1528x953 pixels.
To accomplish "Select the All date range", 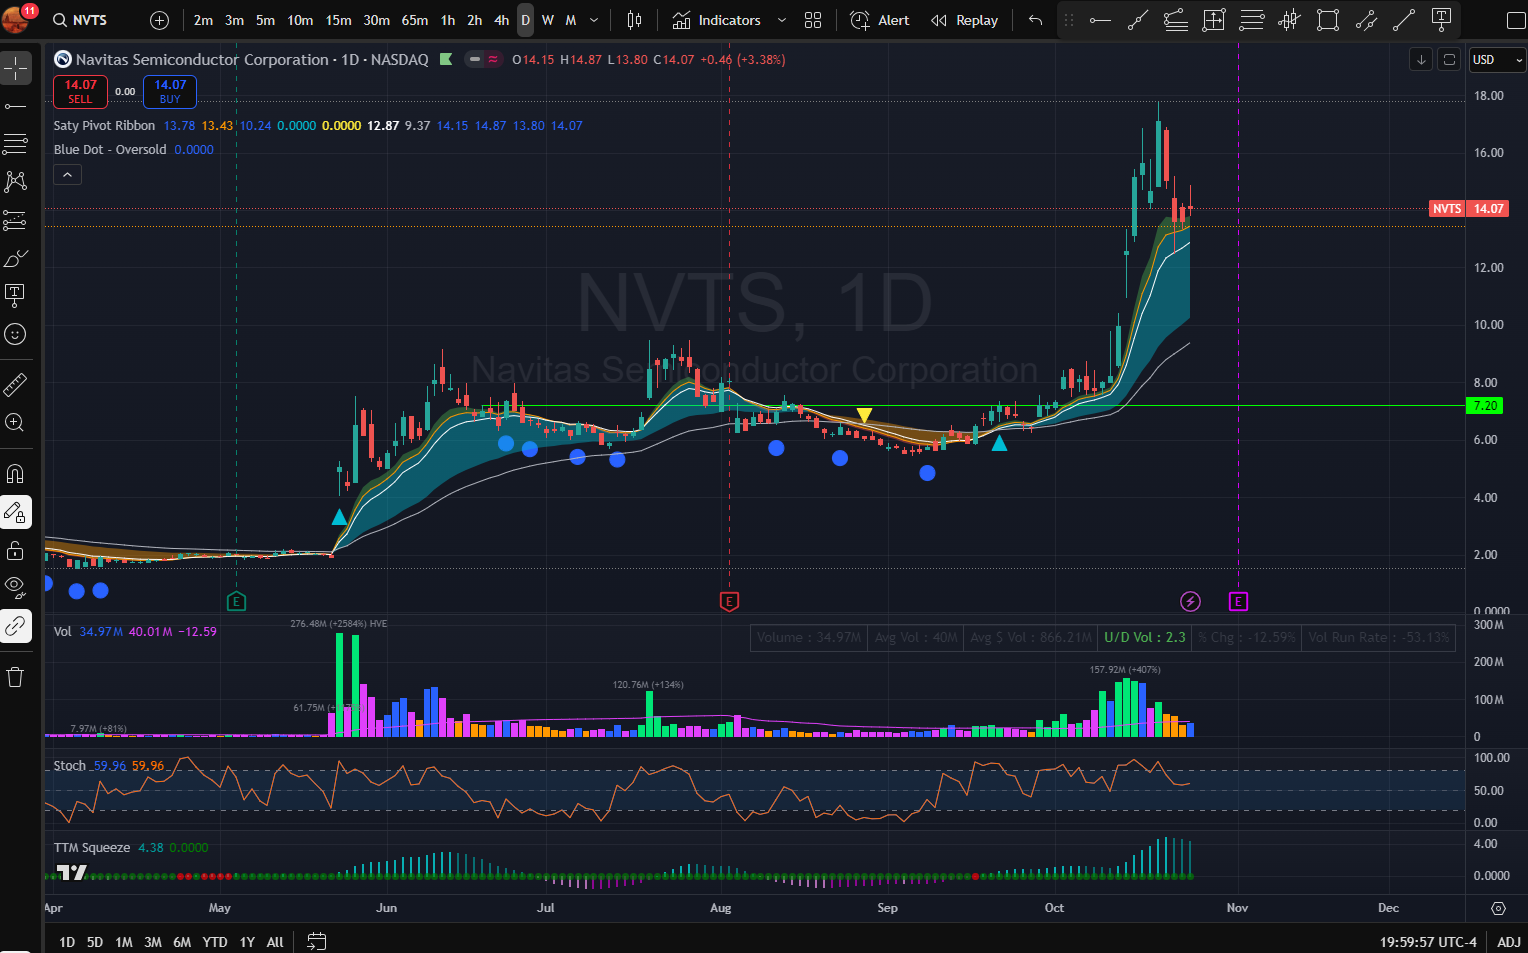I will (x=275, y=942).
